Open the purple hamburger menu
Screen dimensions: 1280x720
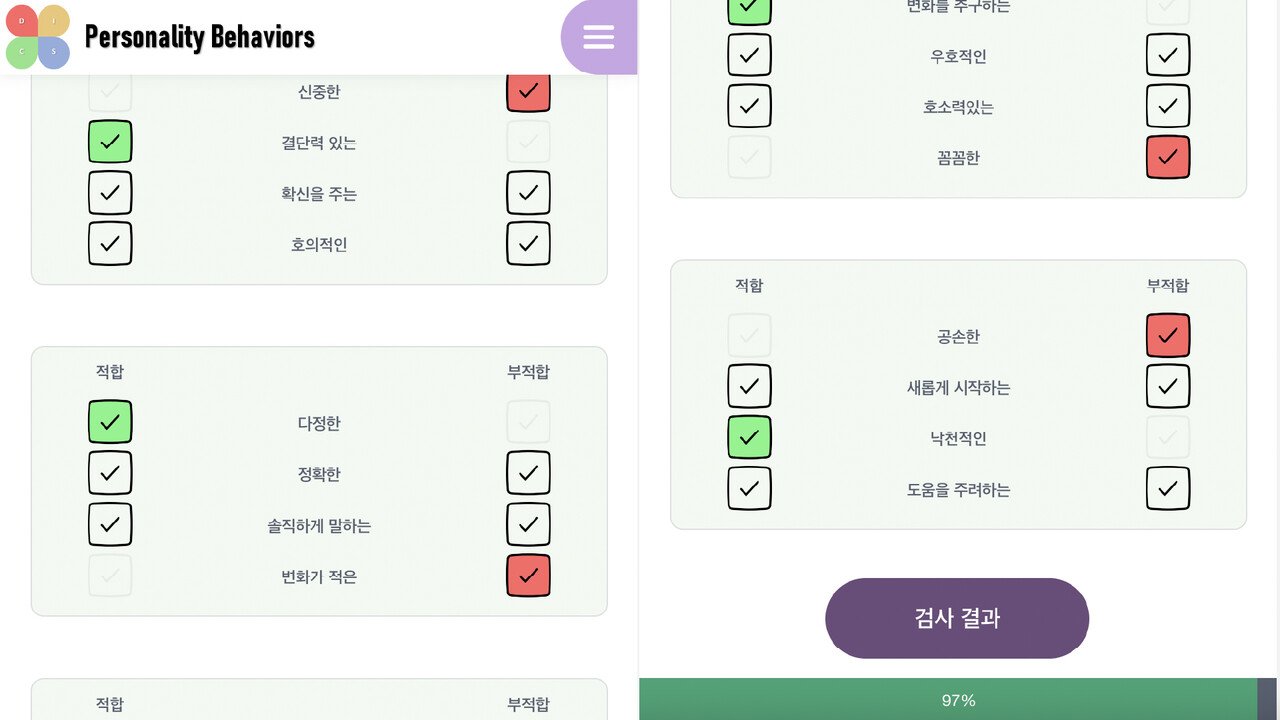[x=598, y=37]
